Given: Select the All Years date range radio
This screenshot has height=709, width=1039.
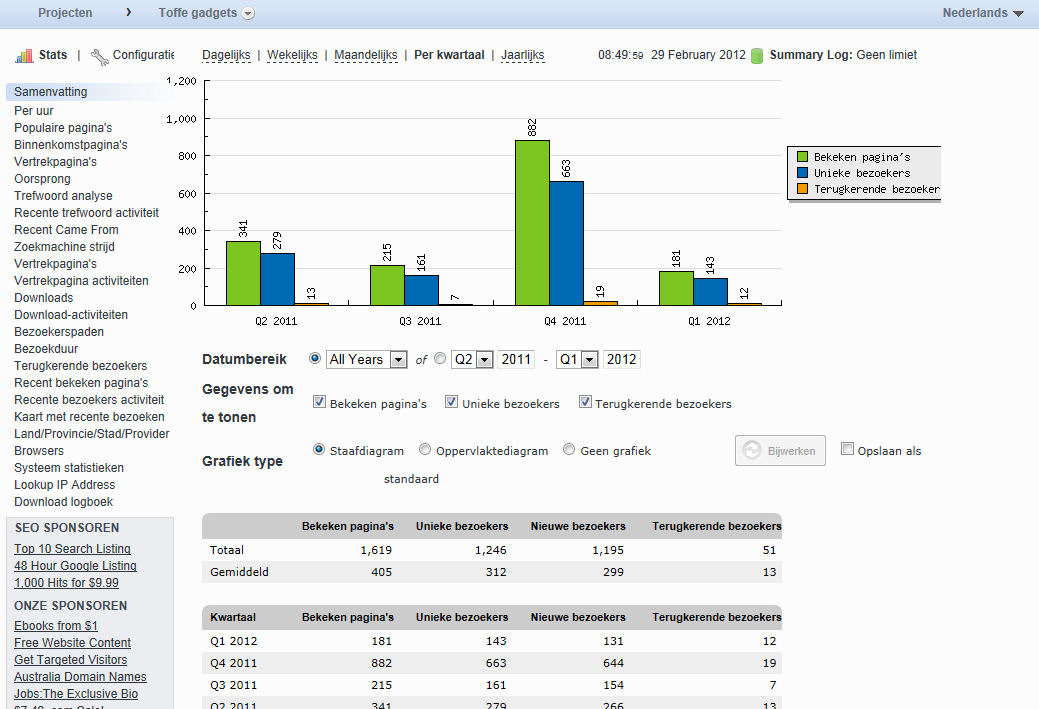Looking at the screenshot, I should click(315, 358).
